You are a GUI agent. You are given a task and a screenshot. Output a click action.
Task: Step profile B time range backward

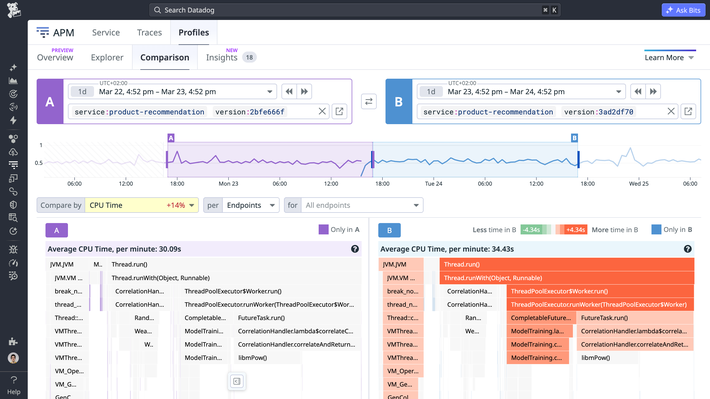(638, 91)
